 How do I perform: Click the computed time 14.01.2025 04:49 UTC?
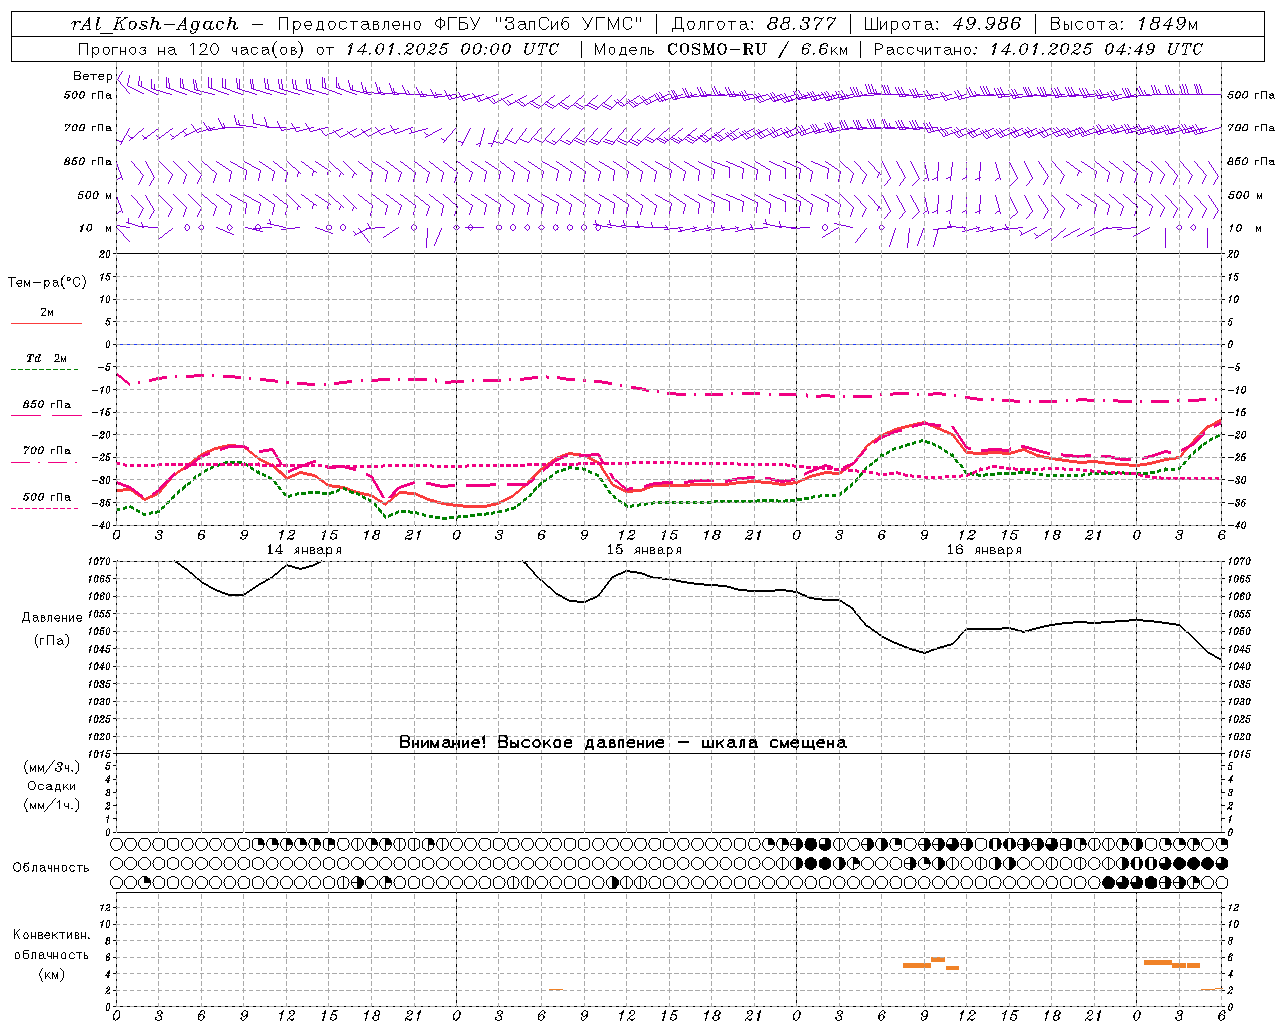(1096, 49)
